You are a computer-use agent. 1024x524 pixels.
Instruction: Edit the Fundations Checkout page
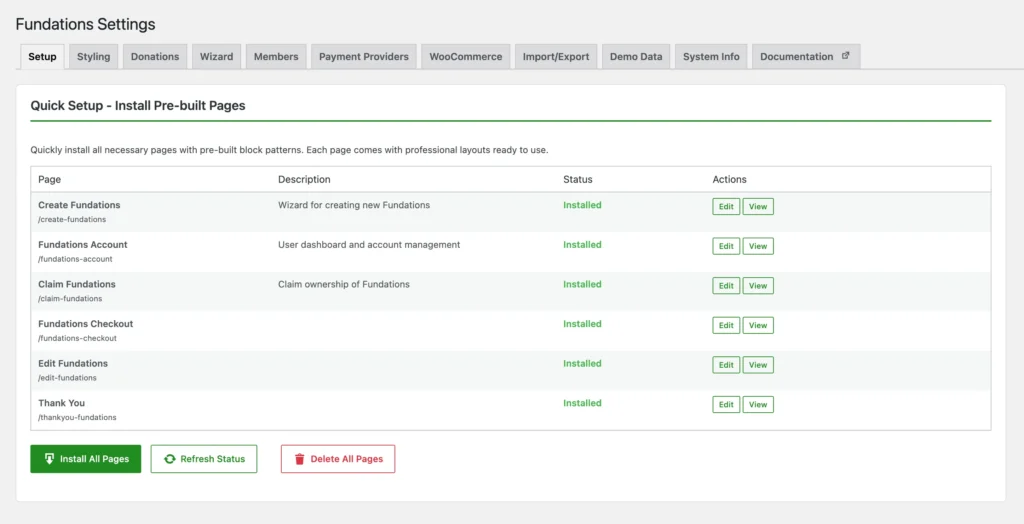[726, 325]
